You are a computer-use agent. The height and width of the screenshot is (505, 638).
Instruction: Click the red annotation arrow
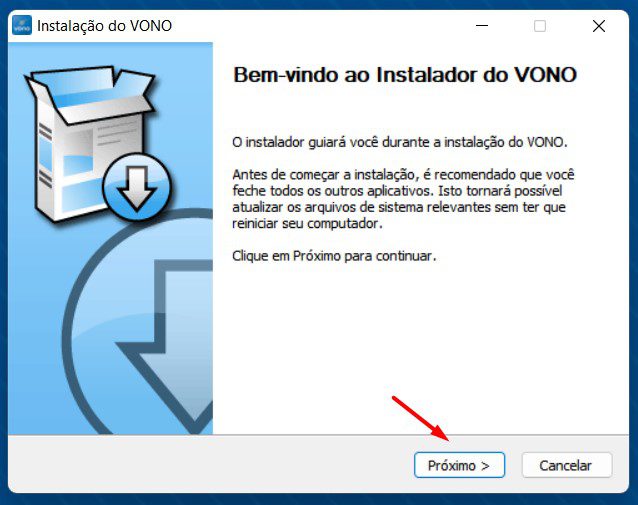(x=421, y=419)
